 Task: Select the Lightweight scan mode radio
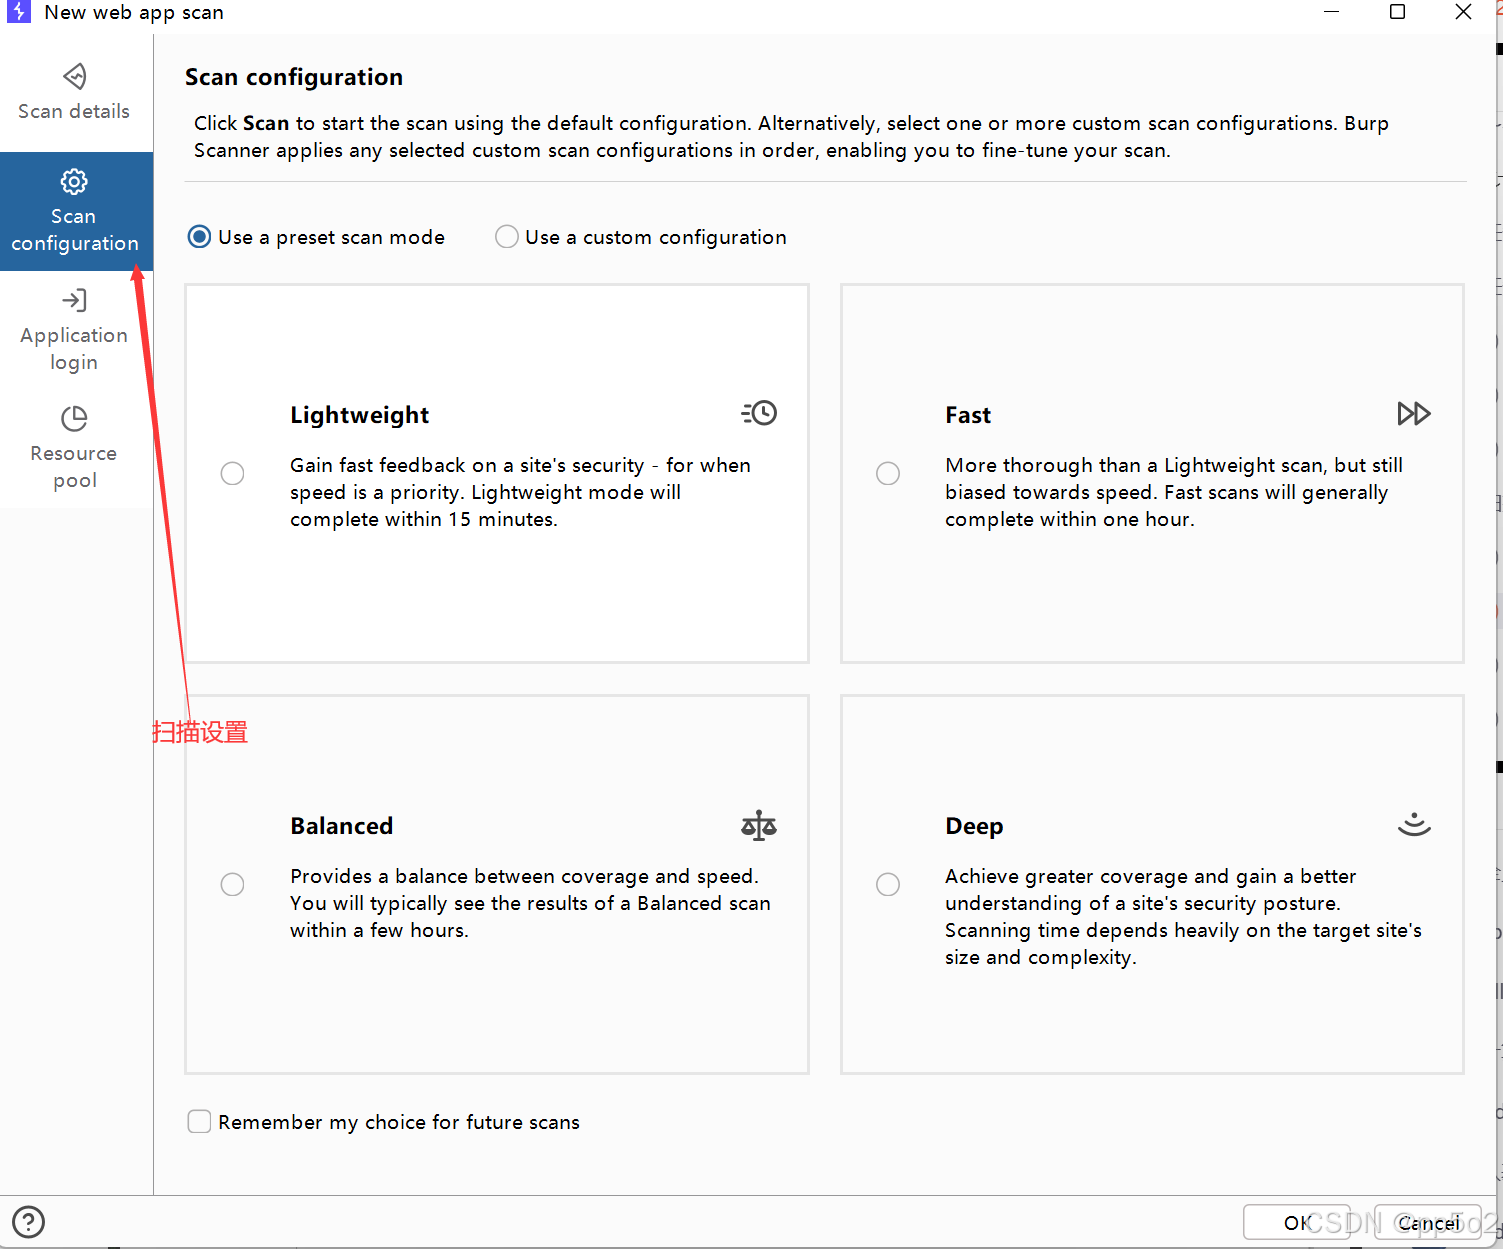tap(232, 473)
